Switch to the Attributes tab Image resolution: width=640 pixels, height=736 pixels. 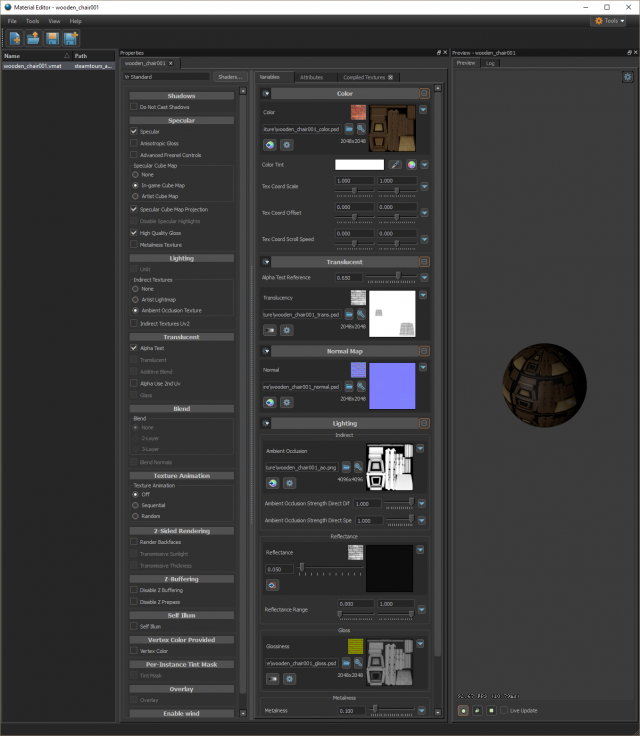pyautogui.click(x=311, y=77)
